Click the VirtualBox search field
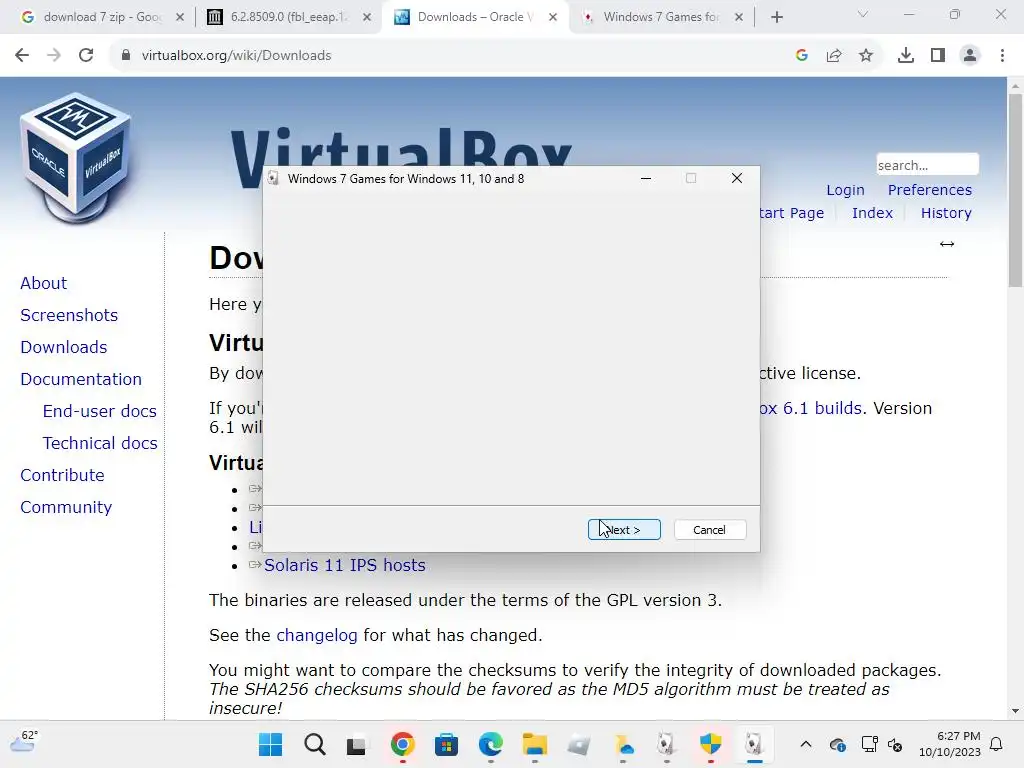 click(927, 165)
